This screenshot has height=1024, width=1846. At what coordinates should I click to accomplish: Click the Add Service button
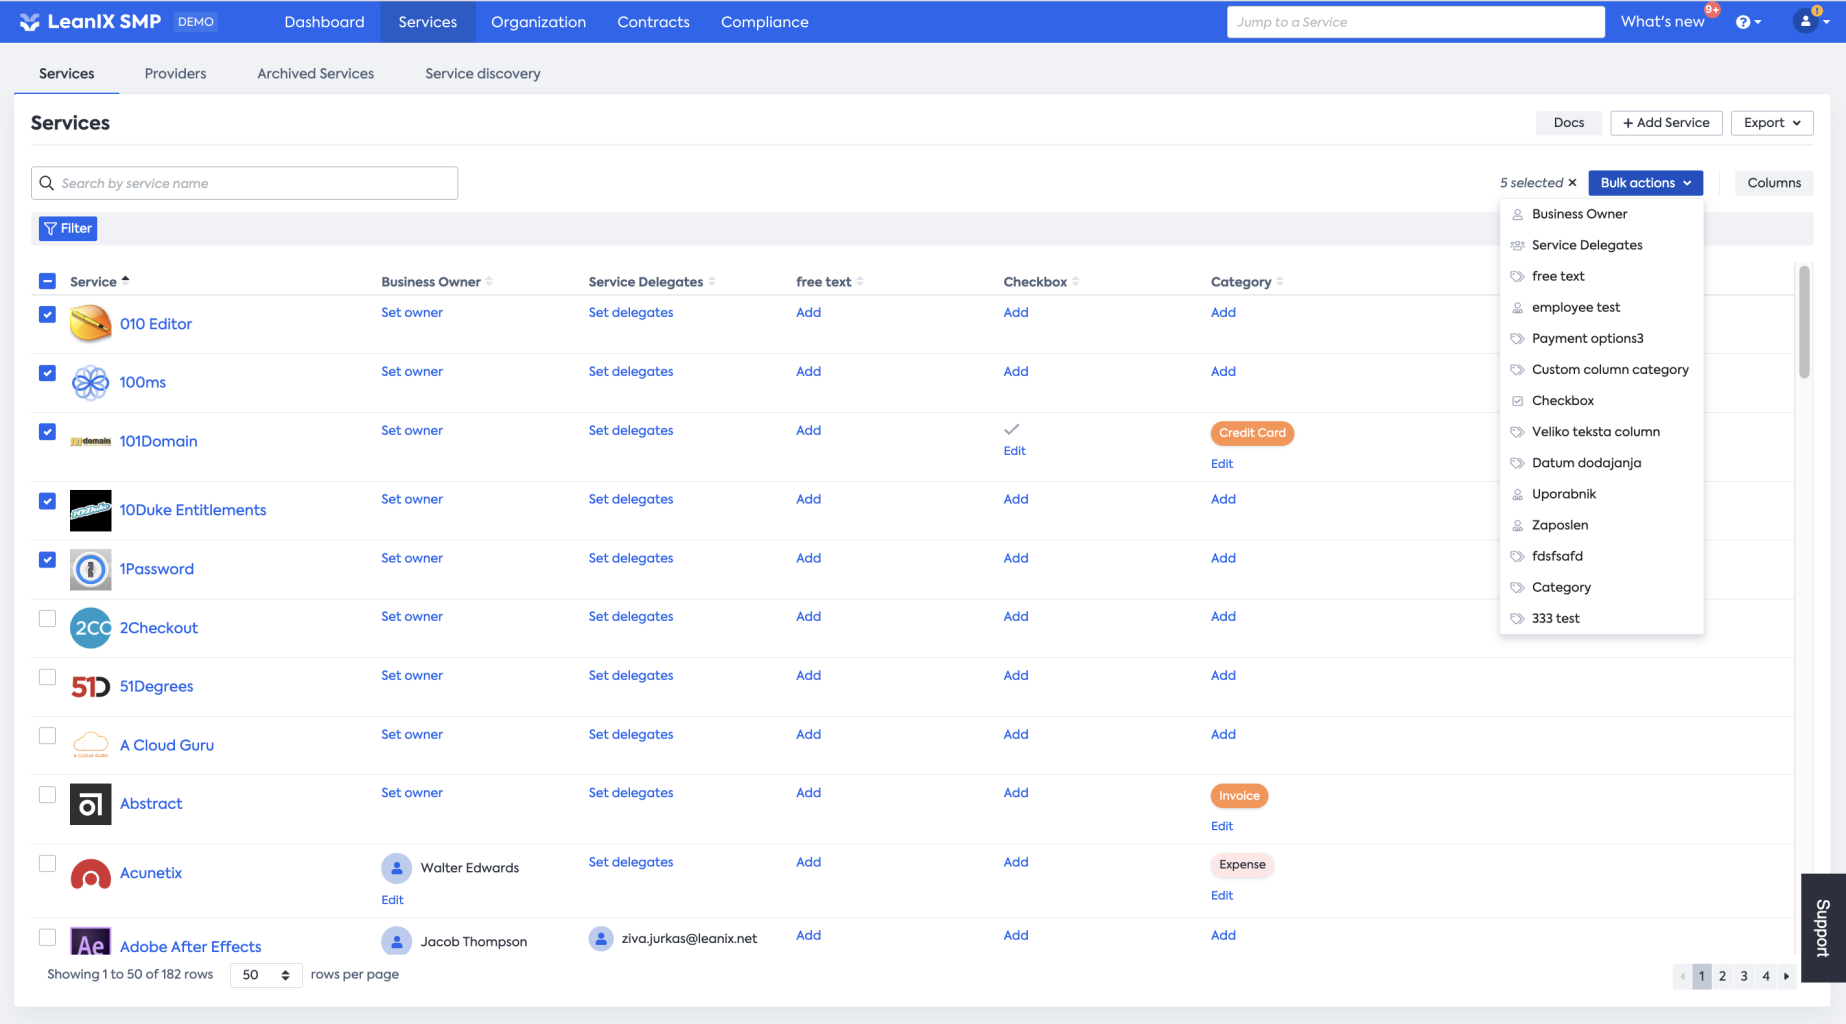click(1666, 123)
